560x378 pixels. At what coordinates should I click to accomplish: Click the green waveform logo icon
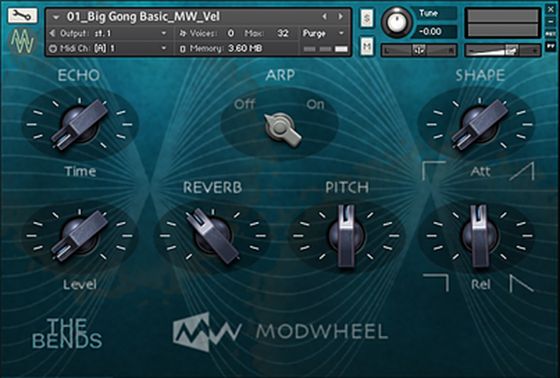22,41
